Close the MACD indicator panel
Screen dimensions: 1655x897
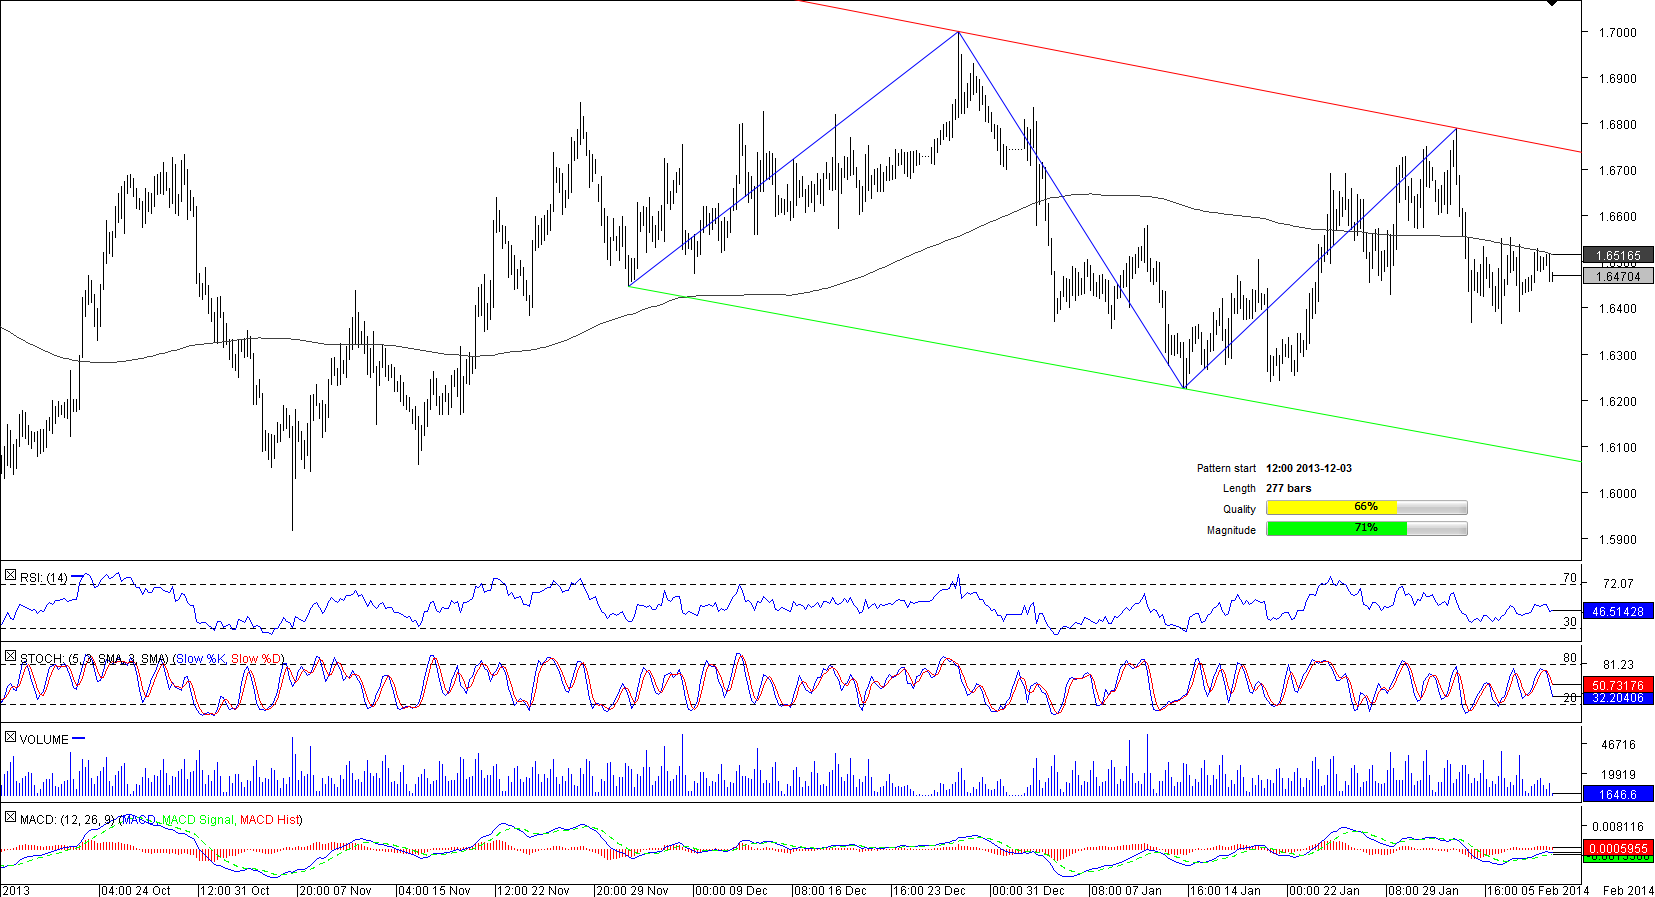coord(10,818)
